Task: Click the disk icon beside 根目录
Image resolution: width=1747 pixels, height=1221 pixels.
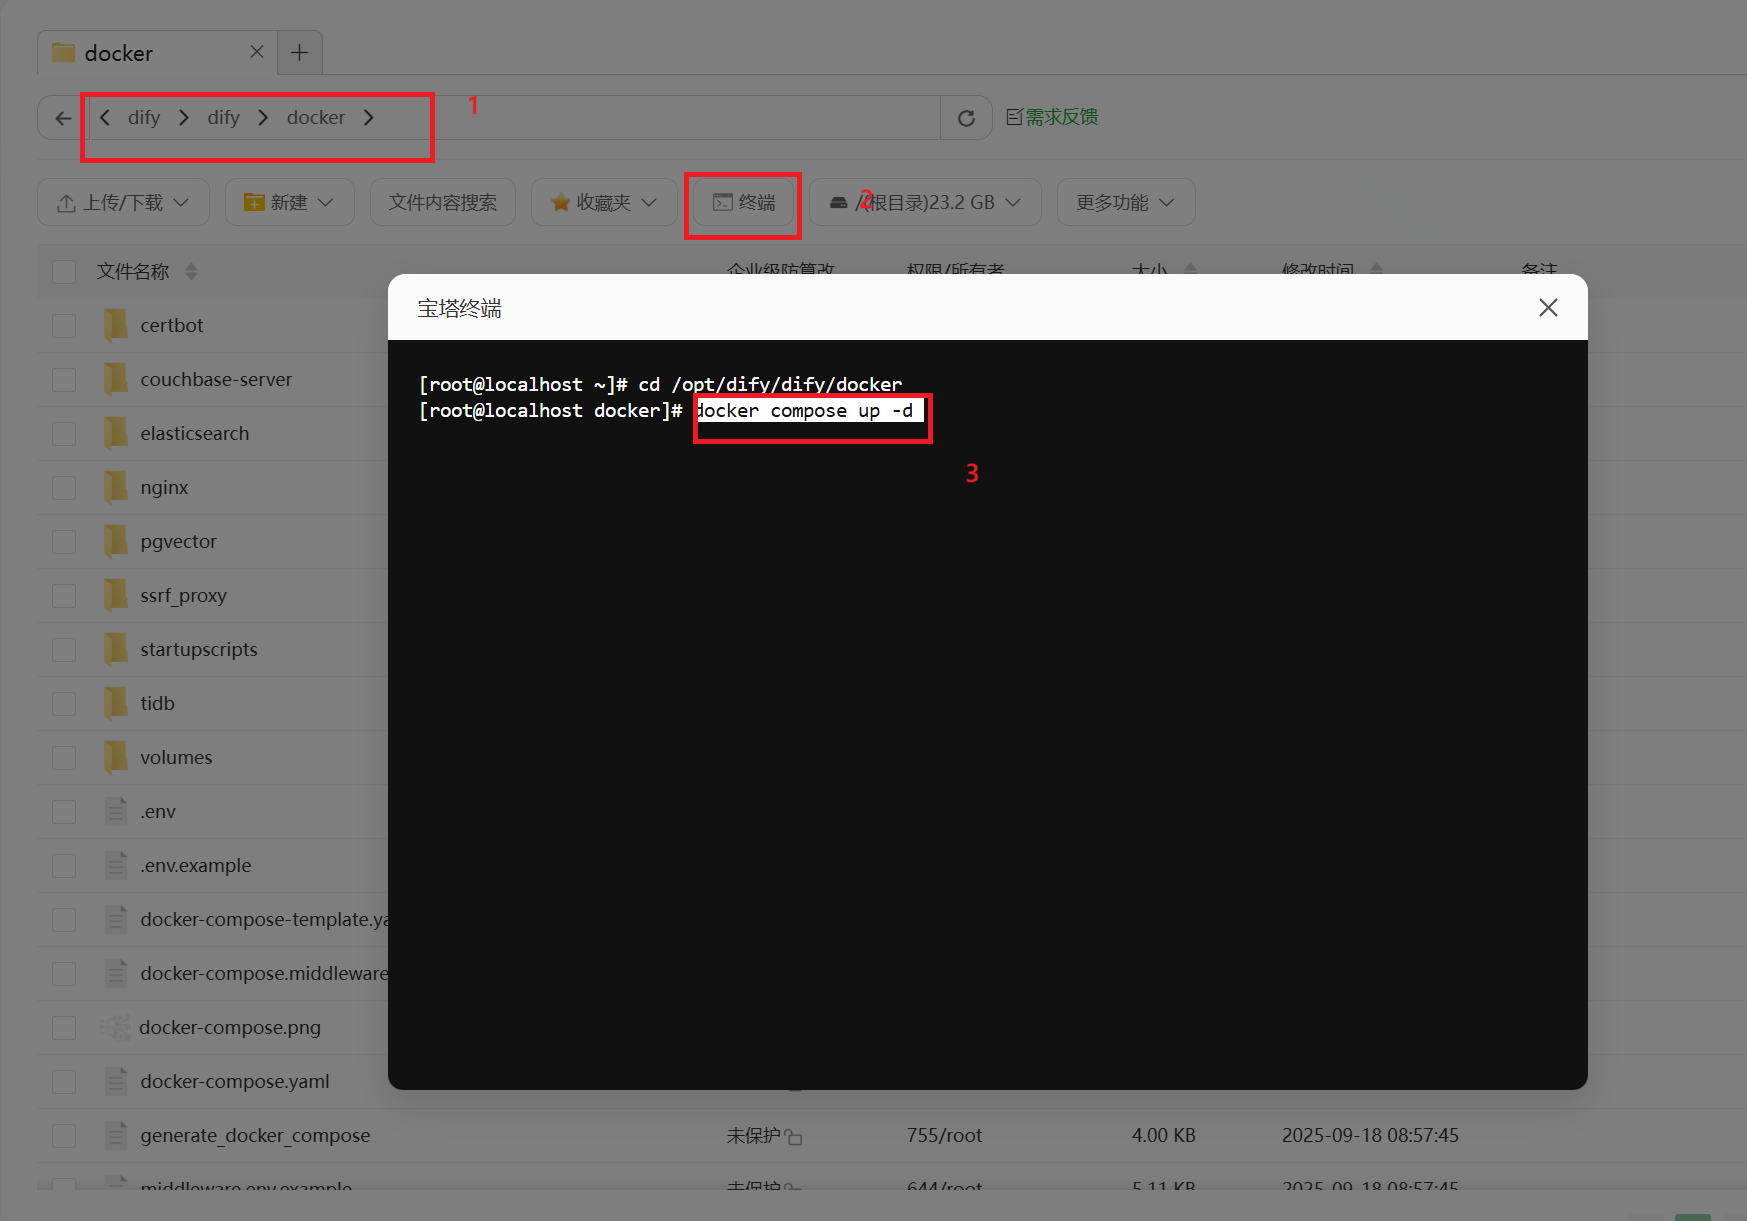Action: coord(838,202)
